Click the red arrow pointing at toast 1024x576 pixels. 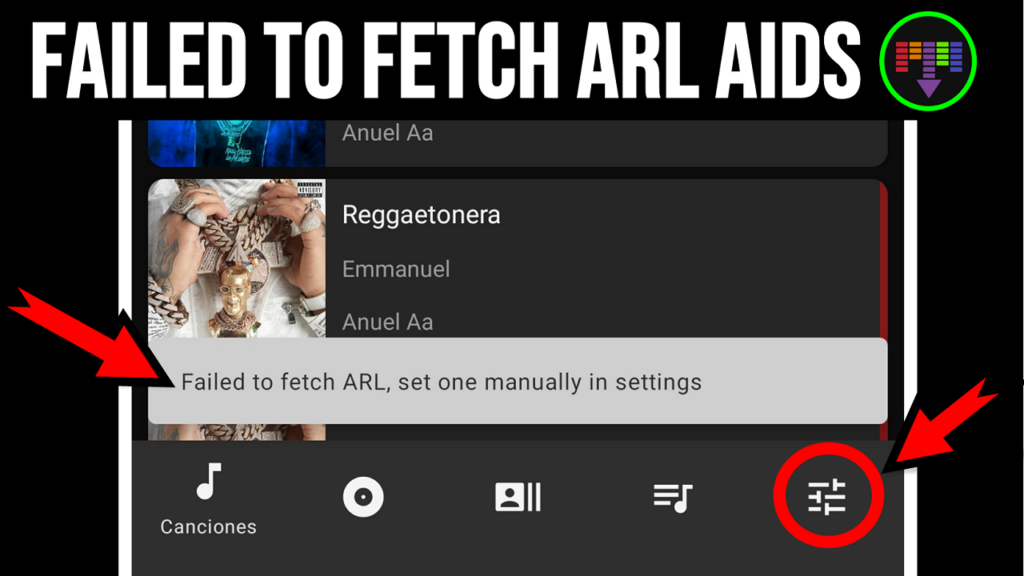[91, 336]
